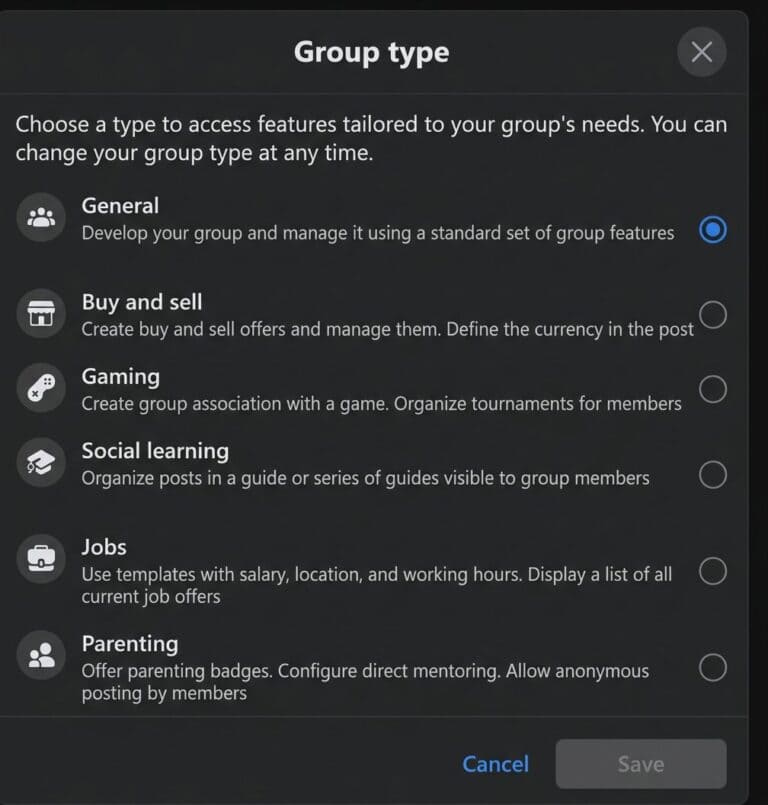
Task: Click the Group type dialog title
Action: 371,52
